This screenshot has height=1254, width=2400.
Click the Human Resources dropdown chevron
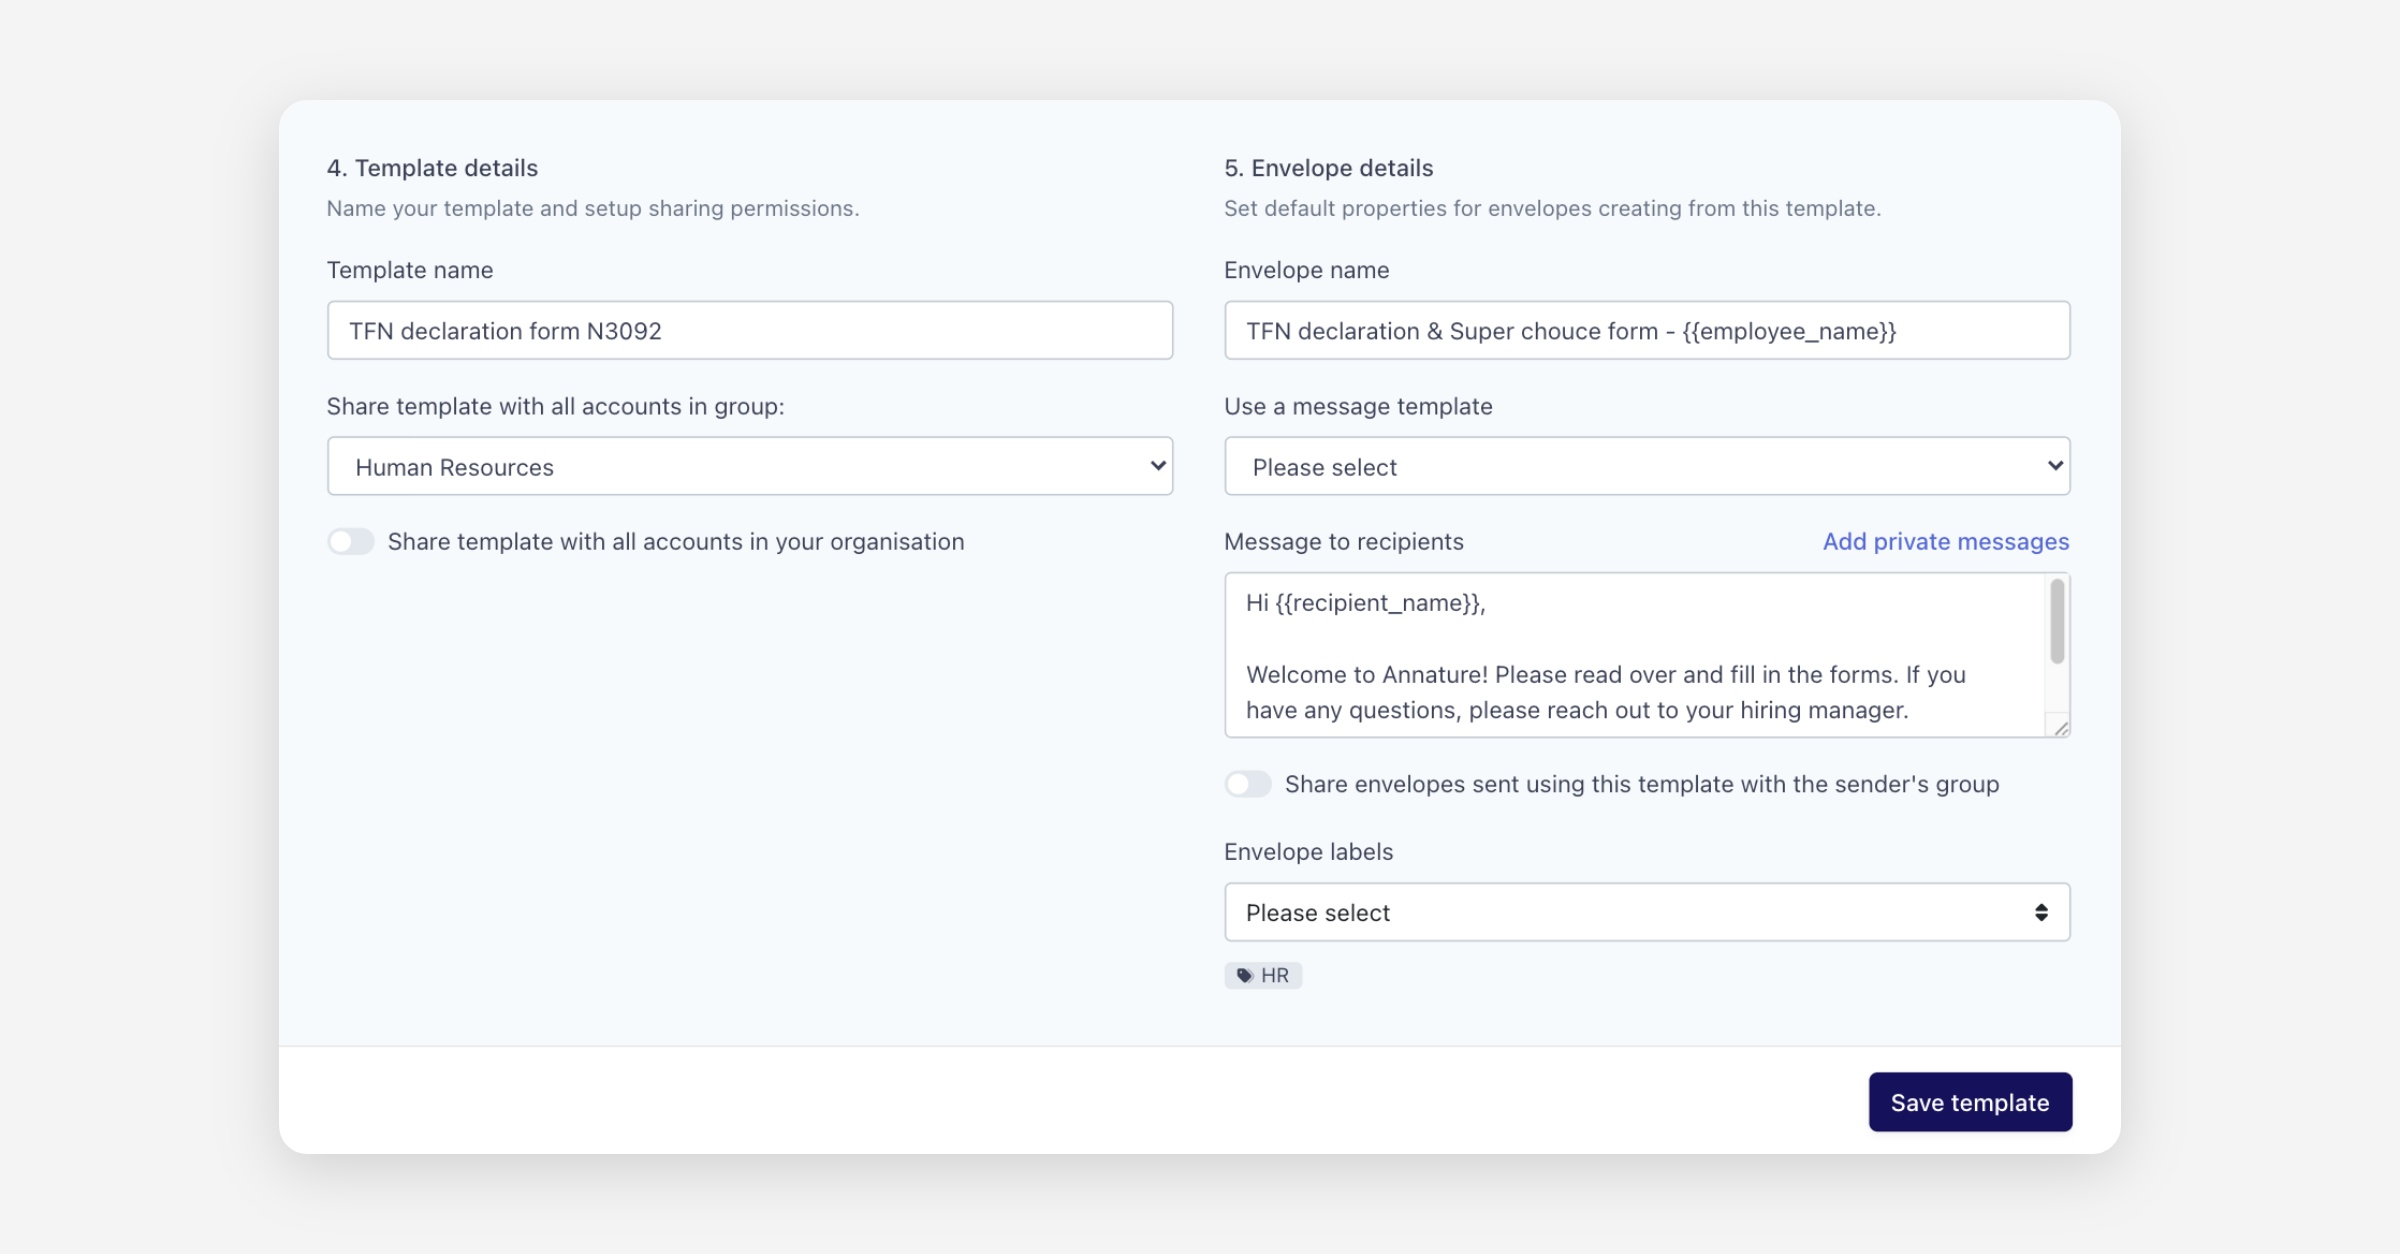1157,466
